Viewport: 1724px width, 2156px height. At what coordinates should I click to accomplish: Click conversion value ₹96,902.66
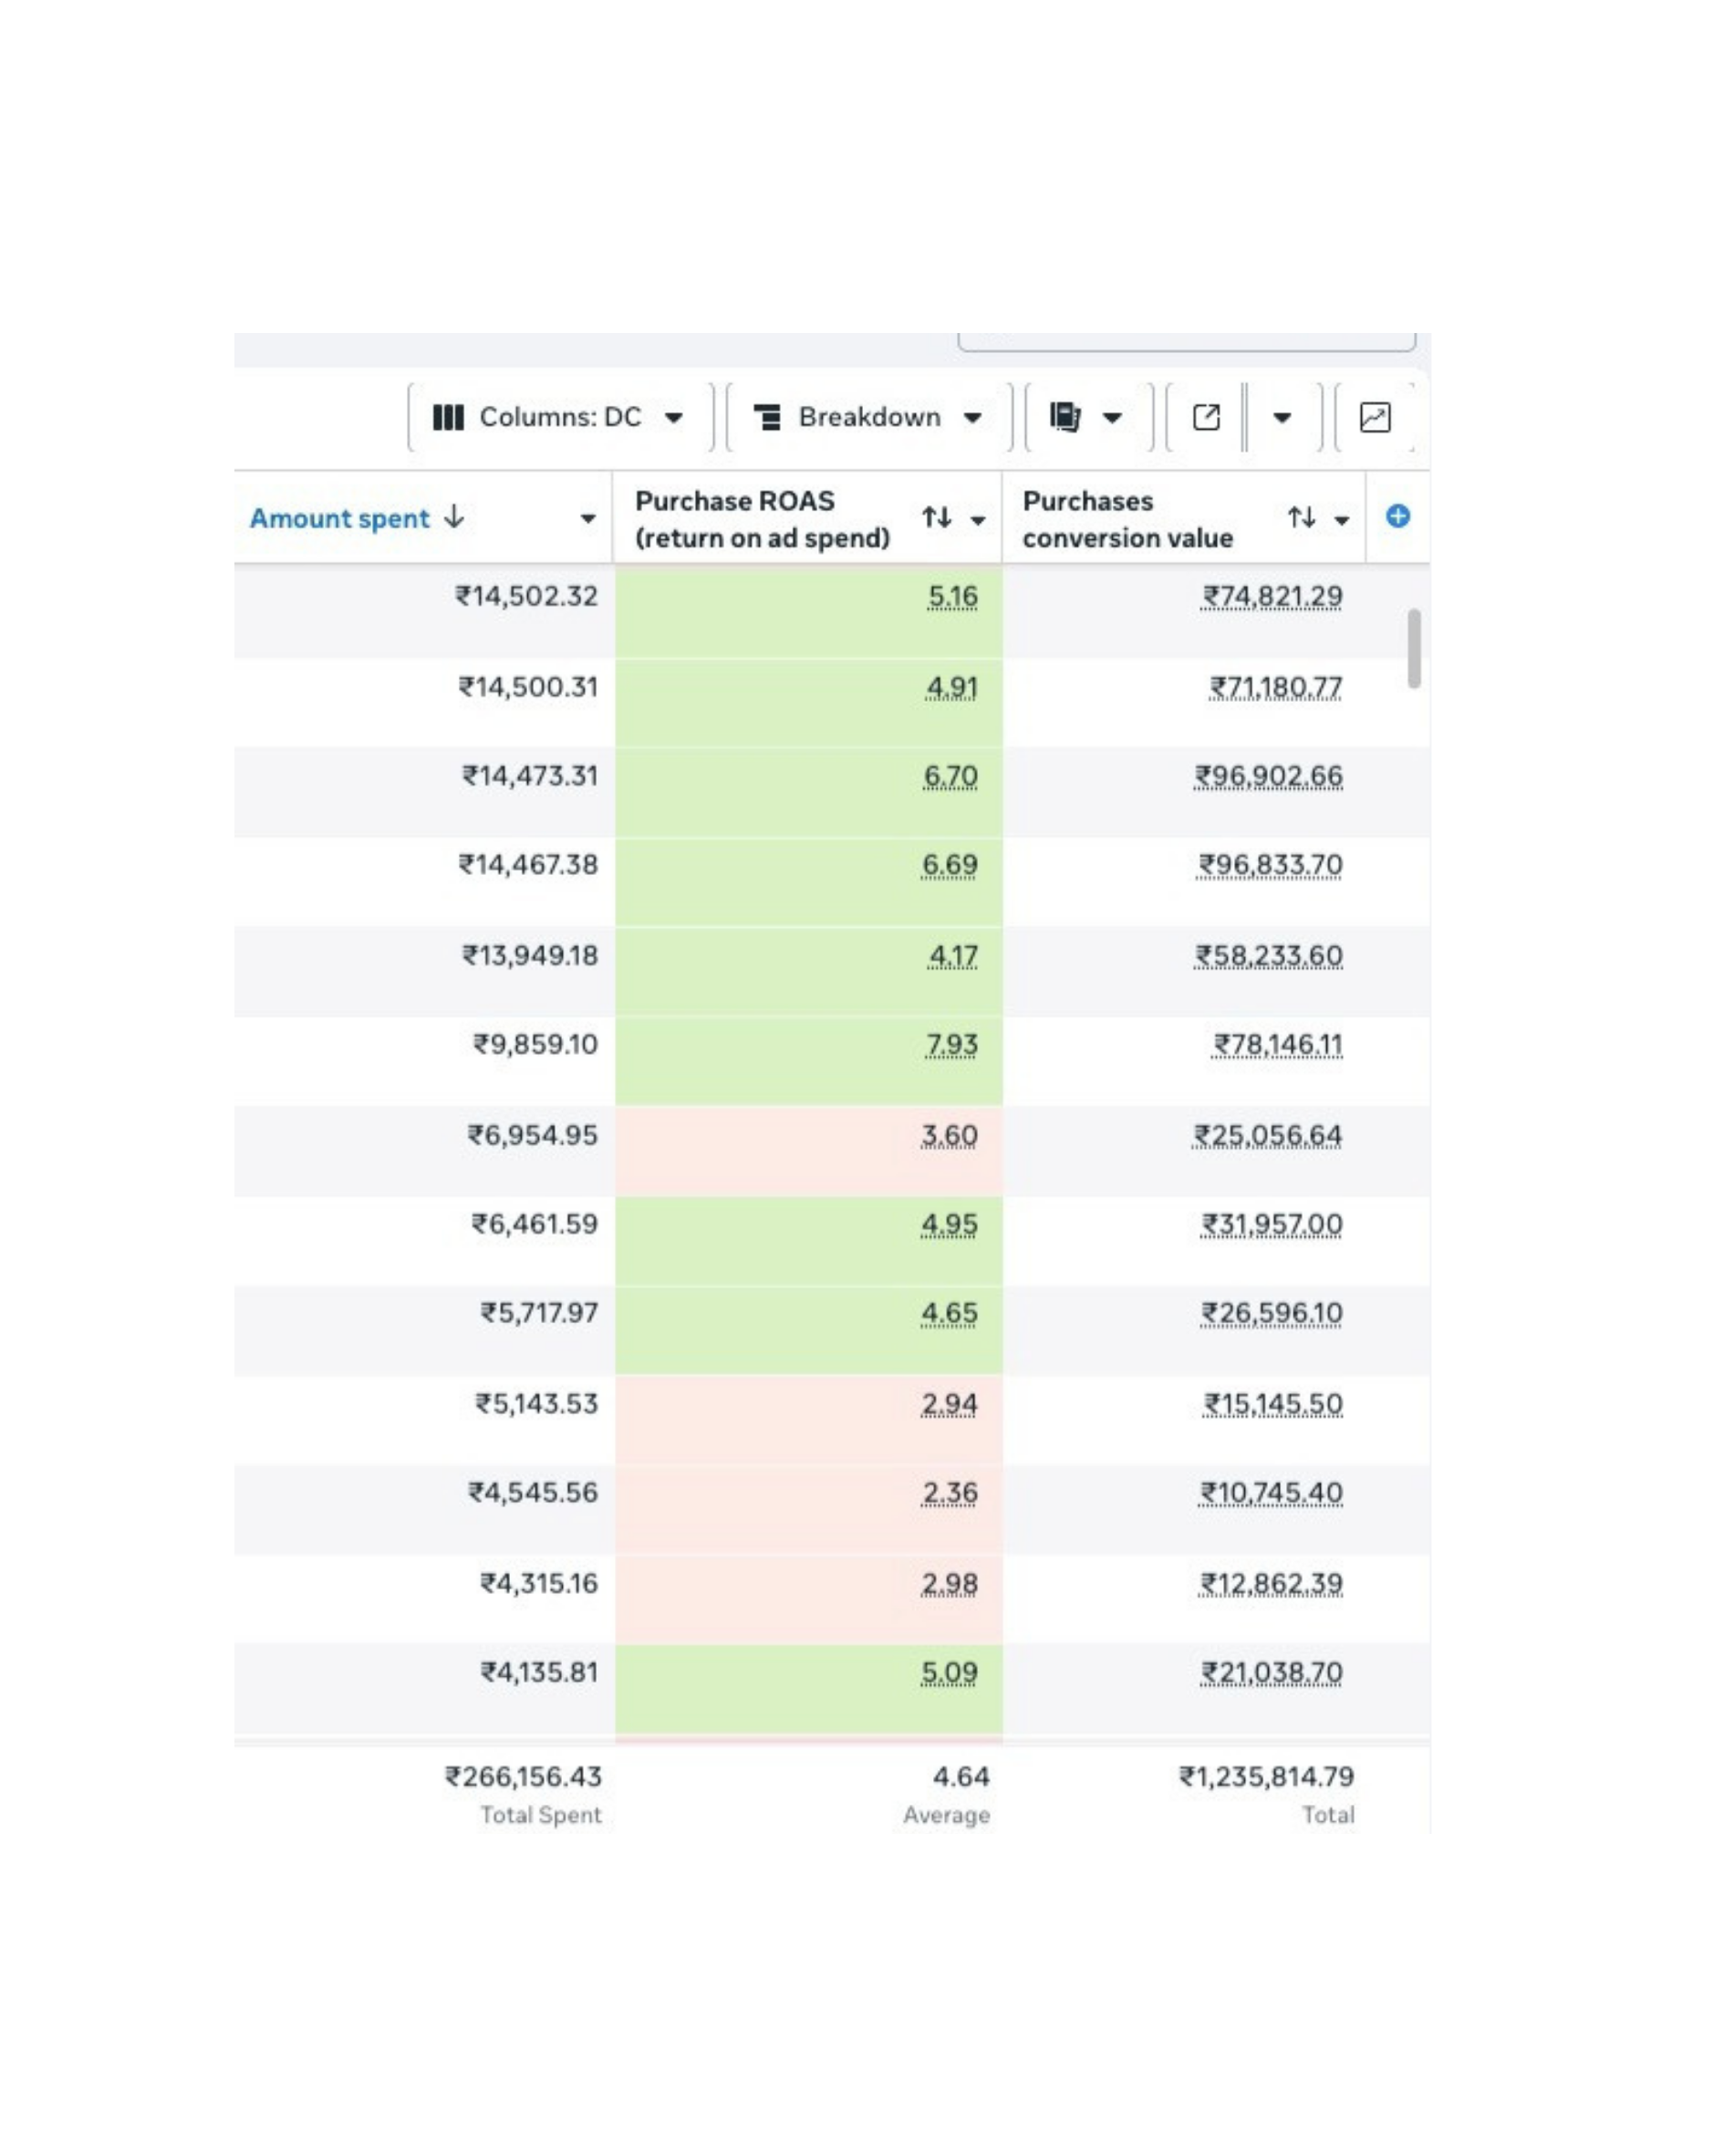click(1269, 776)
